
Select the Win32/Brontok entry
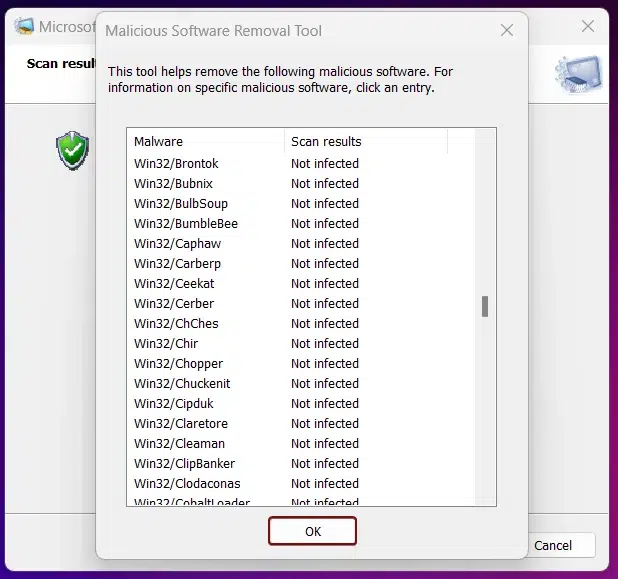coord(176,164)
